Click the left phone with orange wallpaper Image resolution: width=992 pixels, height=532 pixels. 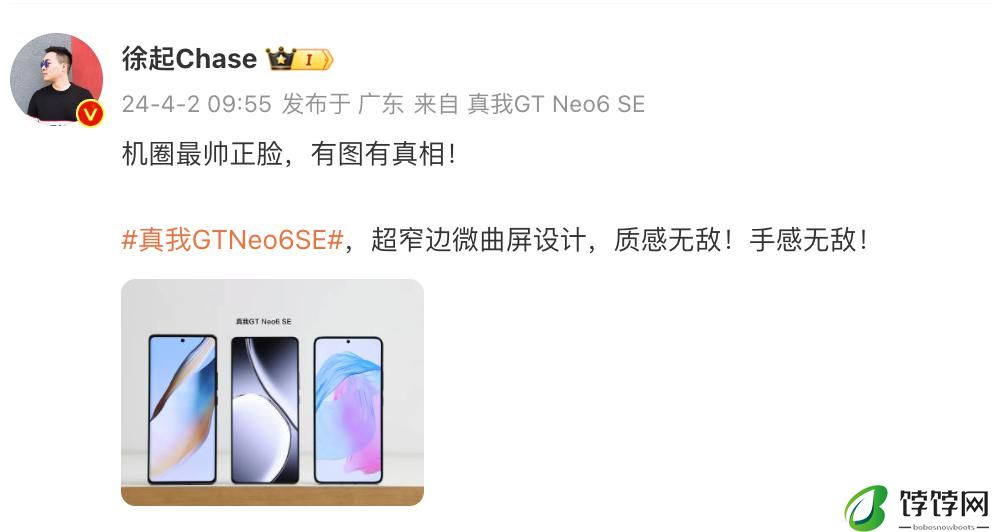pyautogui.click(x=182, y=409)
